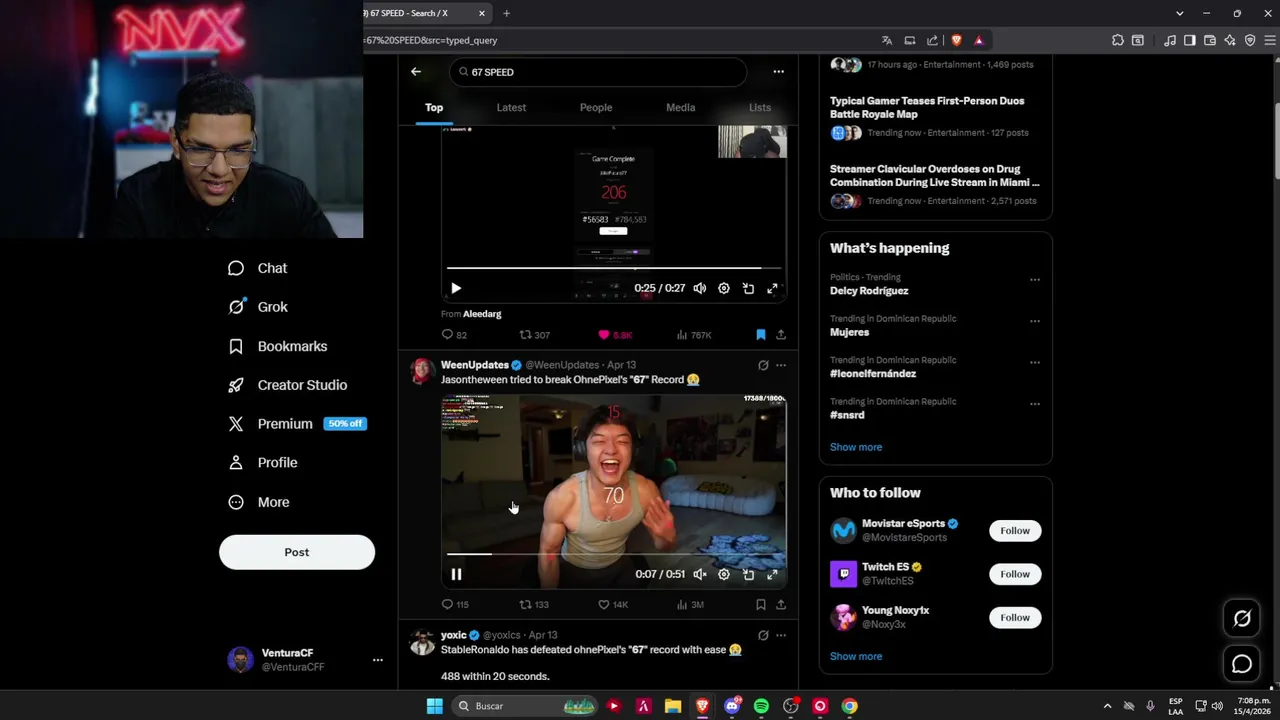
Task: Like the post with 14K likes
Action: [613, 605]
